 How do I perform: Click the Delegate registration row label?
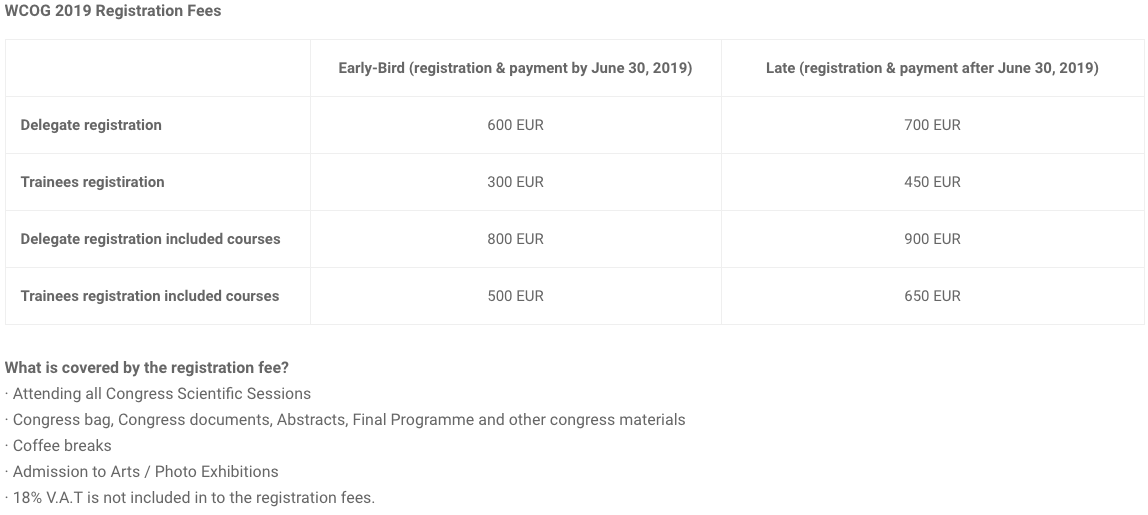[91, 125]
